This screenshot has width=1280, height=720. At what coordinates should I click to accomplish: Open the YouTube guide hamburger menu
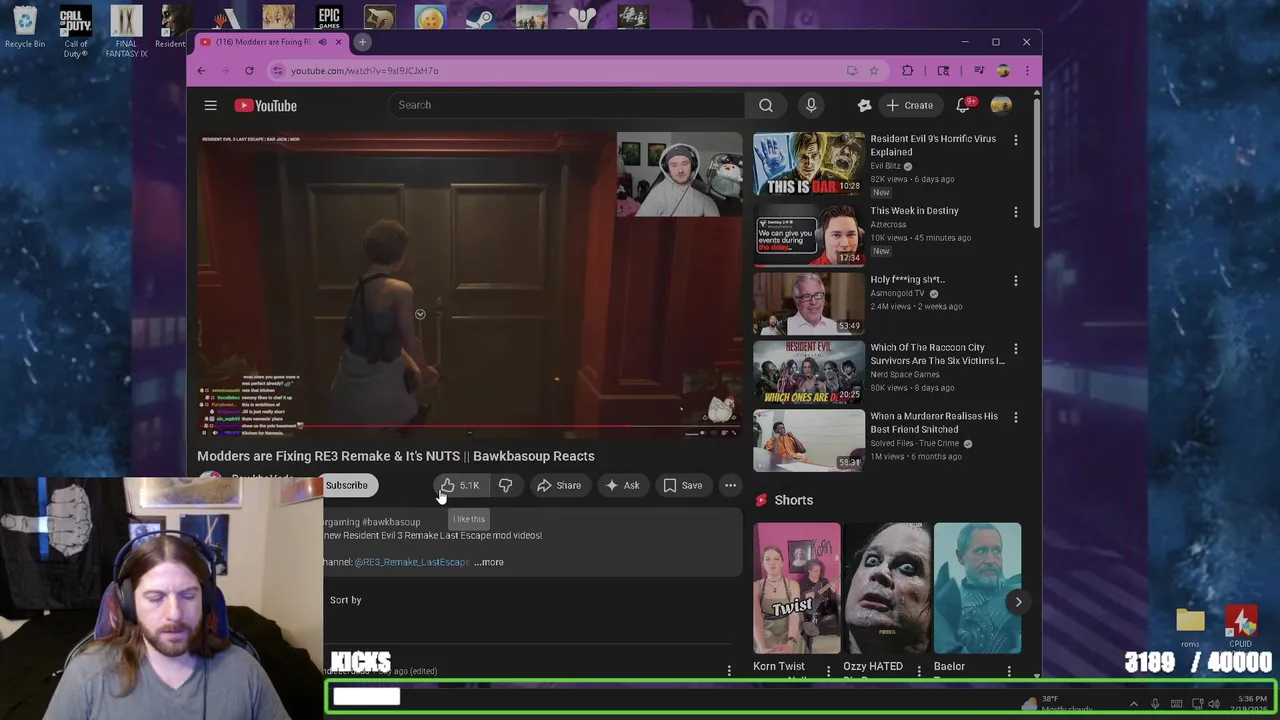(x=210, y=105)
